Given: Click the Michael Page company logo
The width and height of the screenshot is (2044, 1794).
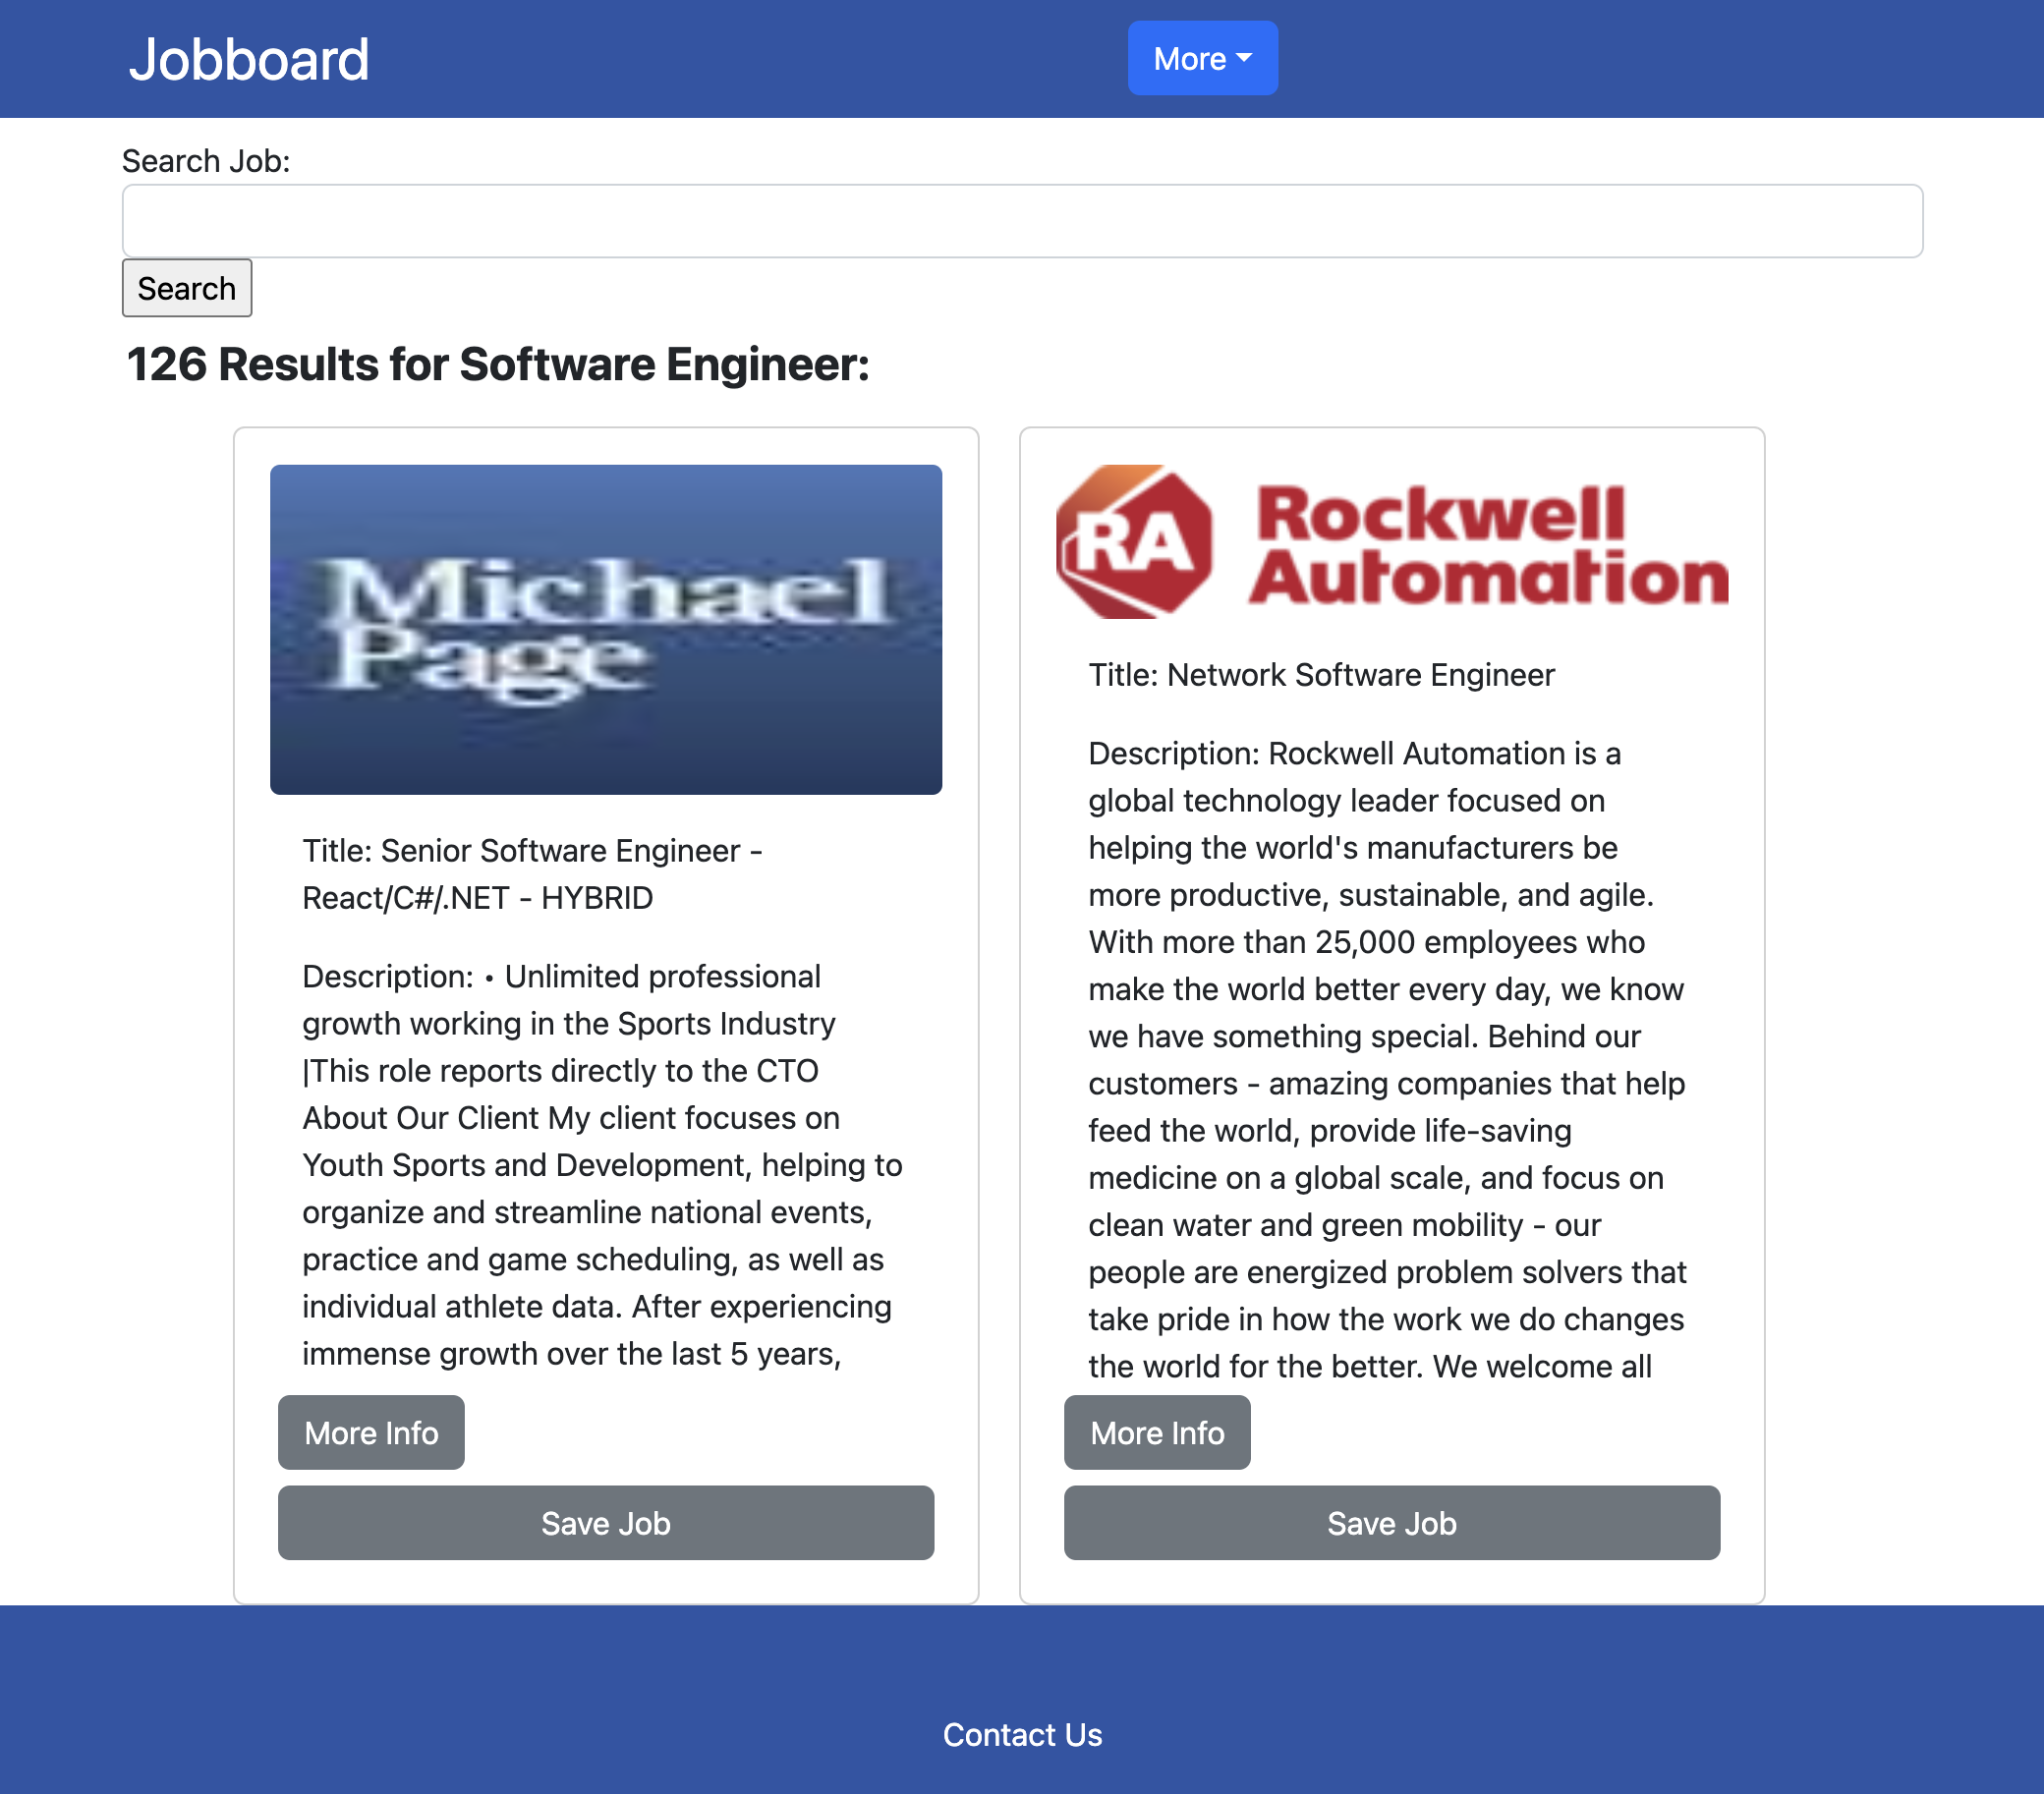Looking at the screenshot, I should click(x=605, y=629).
